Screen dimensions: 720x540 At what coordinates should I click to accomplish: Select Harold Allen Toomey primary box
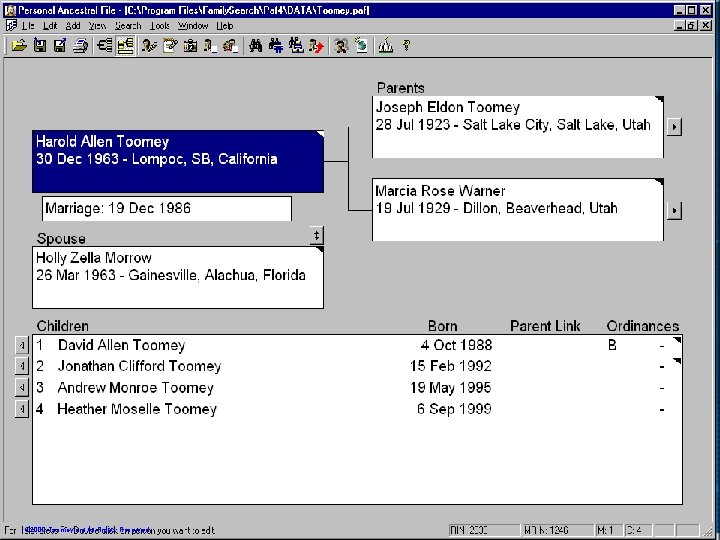(x=178, y=161)
